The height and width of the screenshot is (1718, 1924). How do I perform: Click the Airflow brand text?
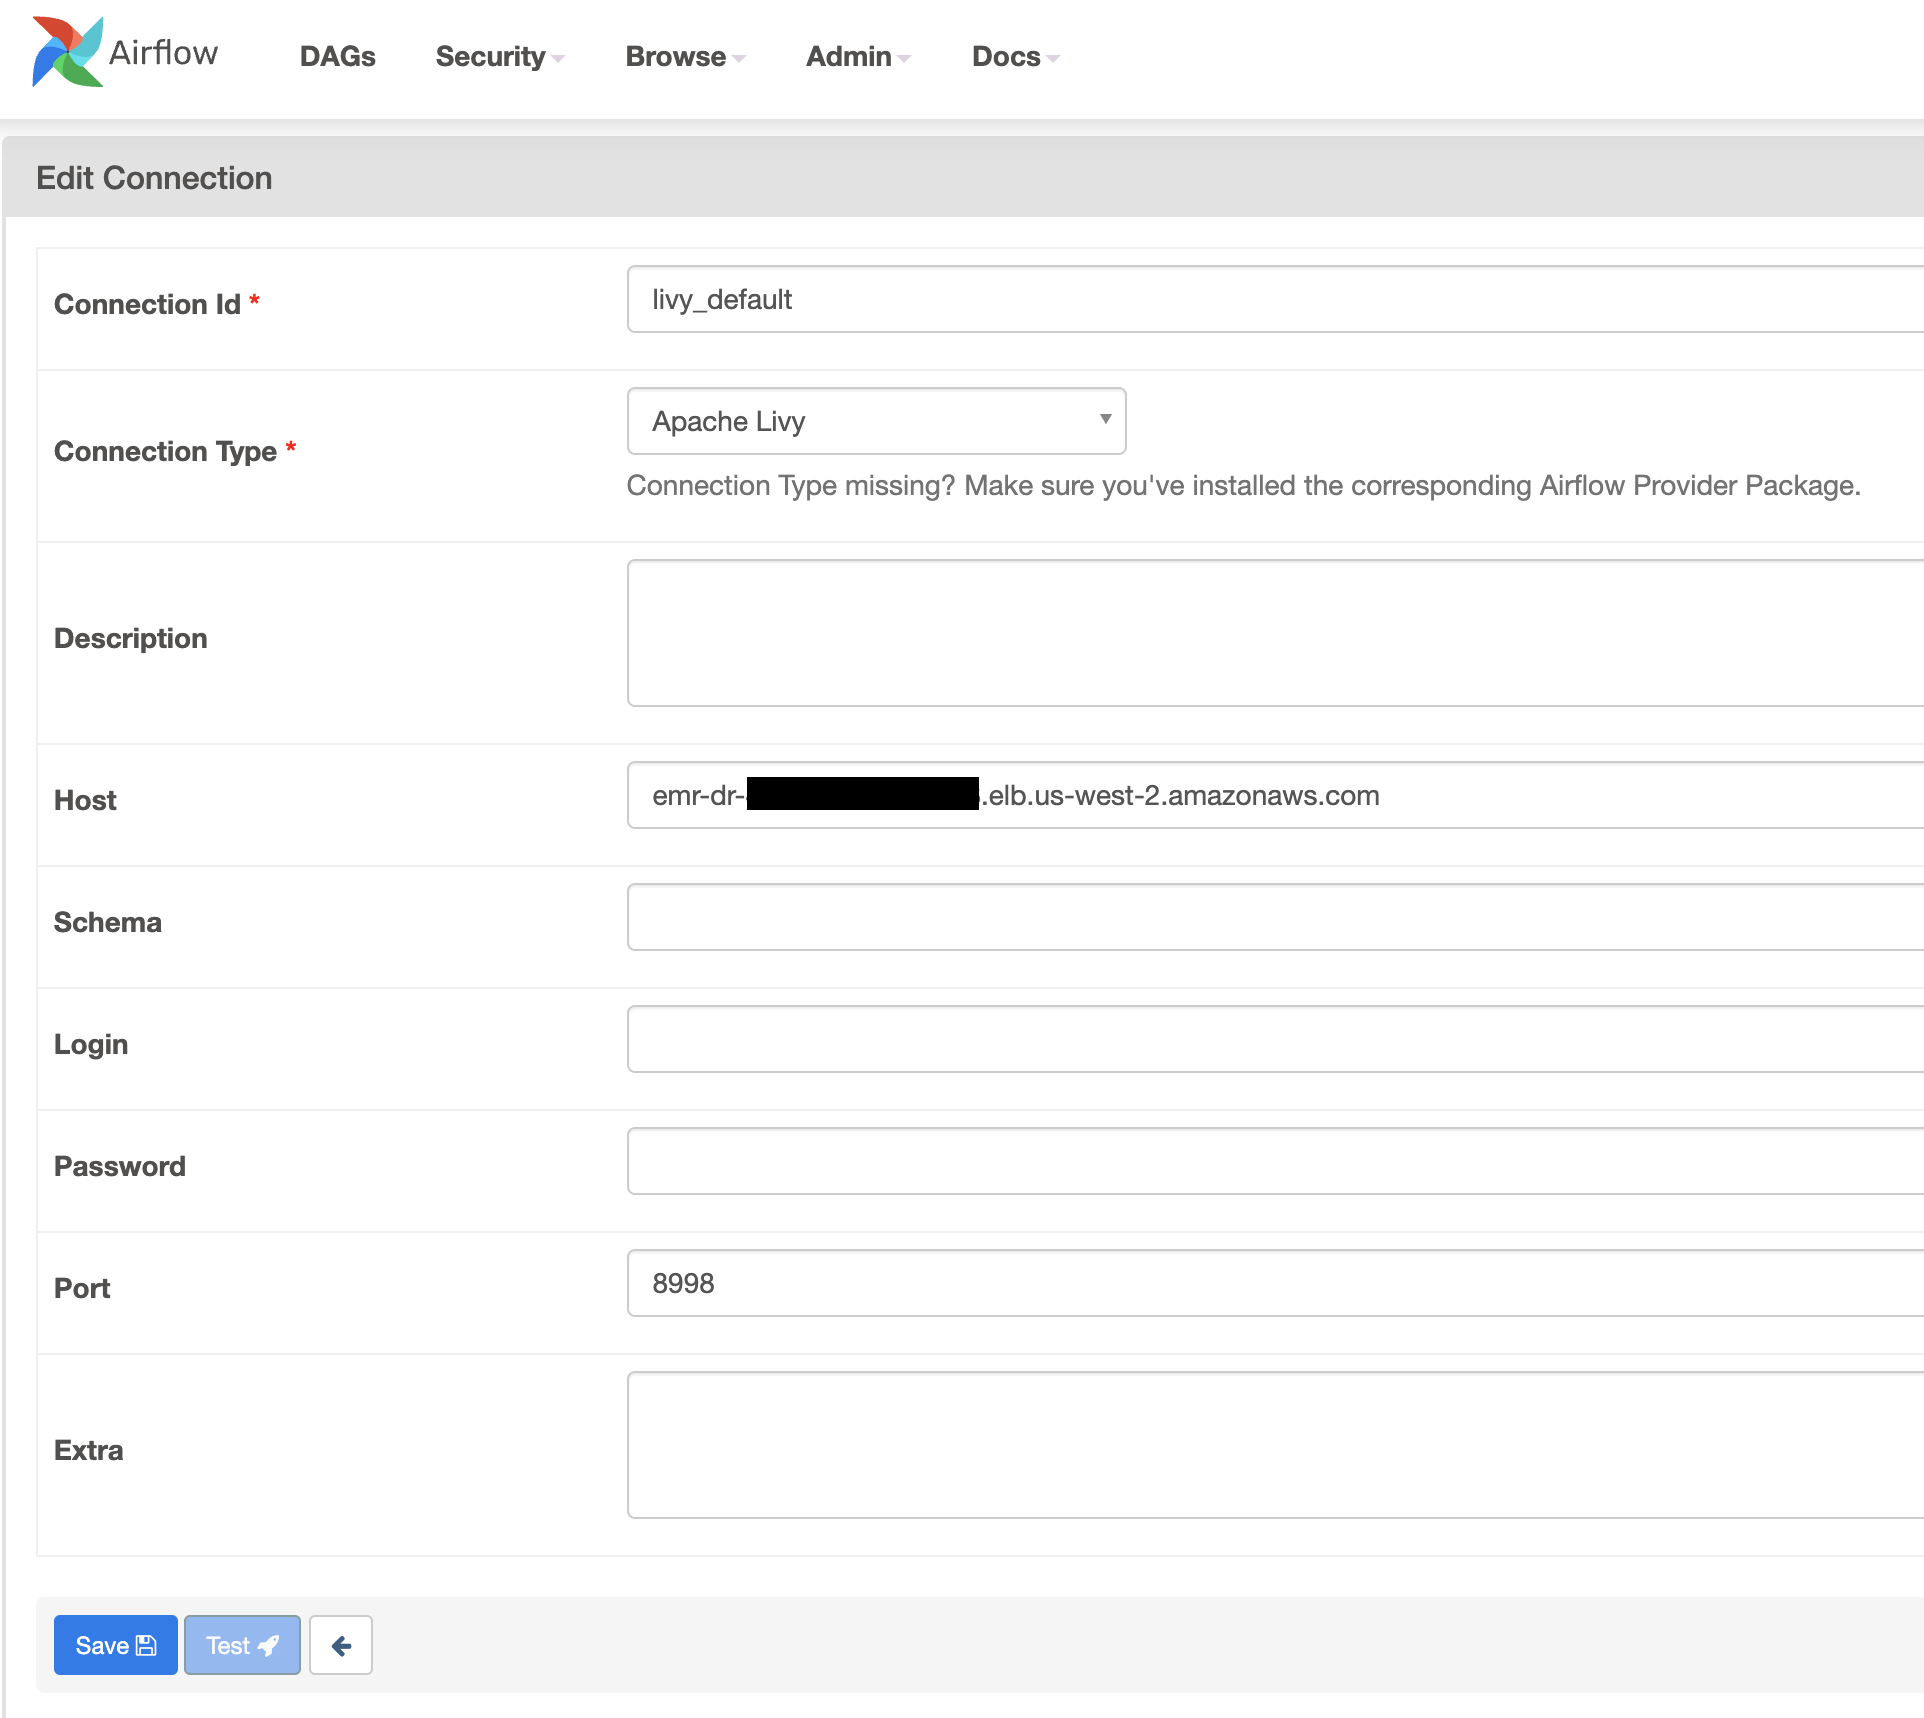point(163,52)
